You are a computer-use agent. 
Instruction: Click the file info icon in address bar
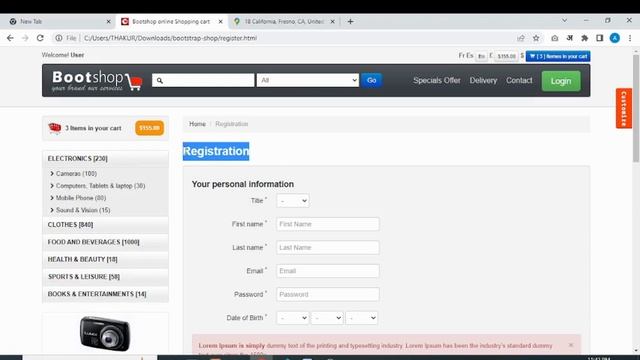(59, 38)
